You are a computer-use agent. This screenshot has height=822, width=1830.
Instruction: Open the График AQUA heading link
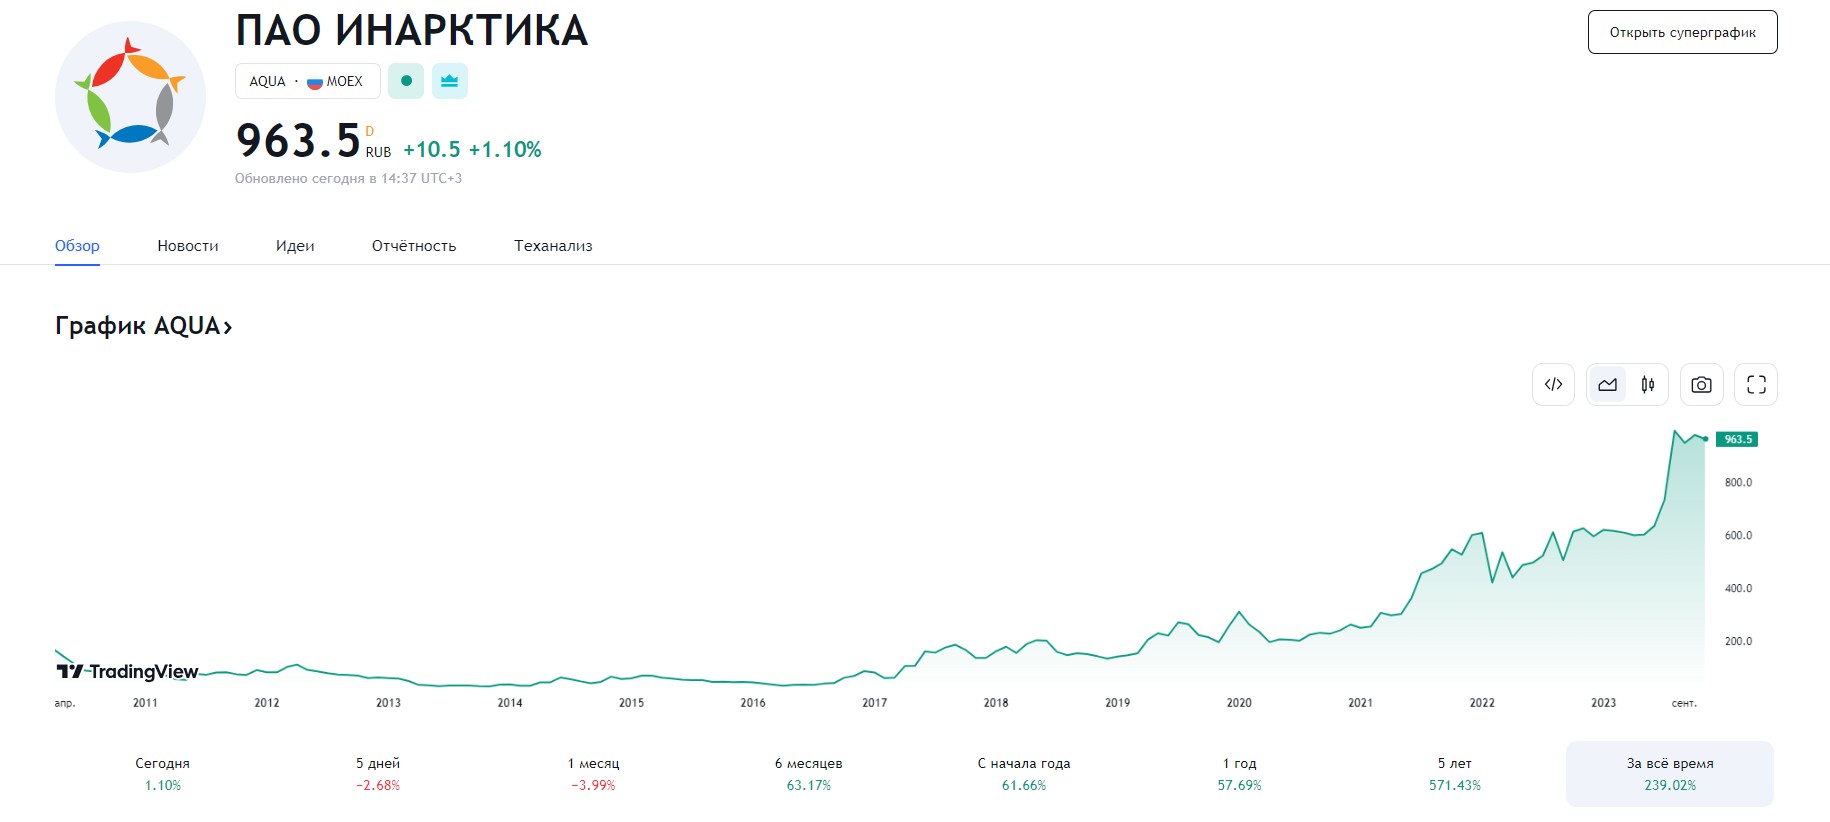143,326
